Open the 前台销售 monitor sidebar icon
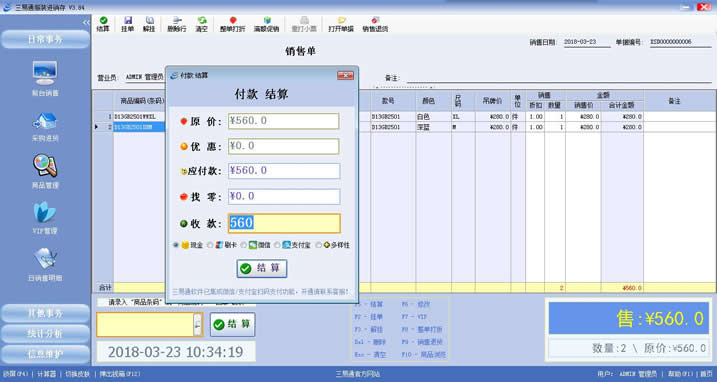Viewport: 717px width, 382px height. pyautogui.click(x=45, y=73)
